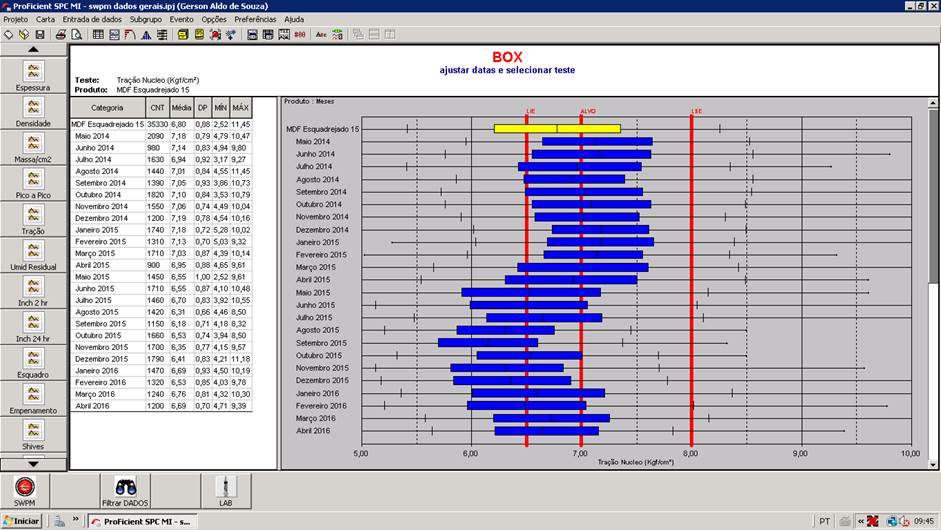Screen dimensions: 941x530
Task: Click the MÁX column header
Action: click(241, 108)
